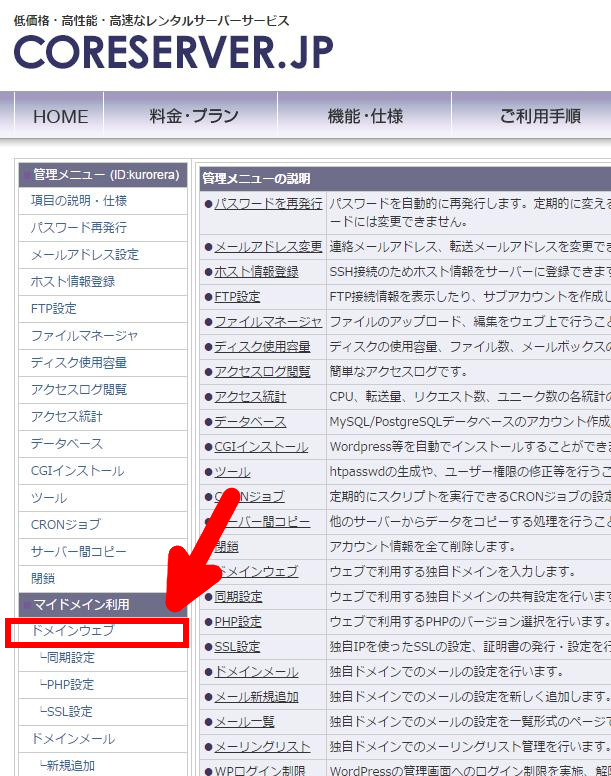The width and height of the screenshot is (611, 776).
Task: Click WPログイン制限 link in table
Action: pyautogui.click(x=260, y=770)
